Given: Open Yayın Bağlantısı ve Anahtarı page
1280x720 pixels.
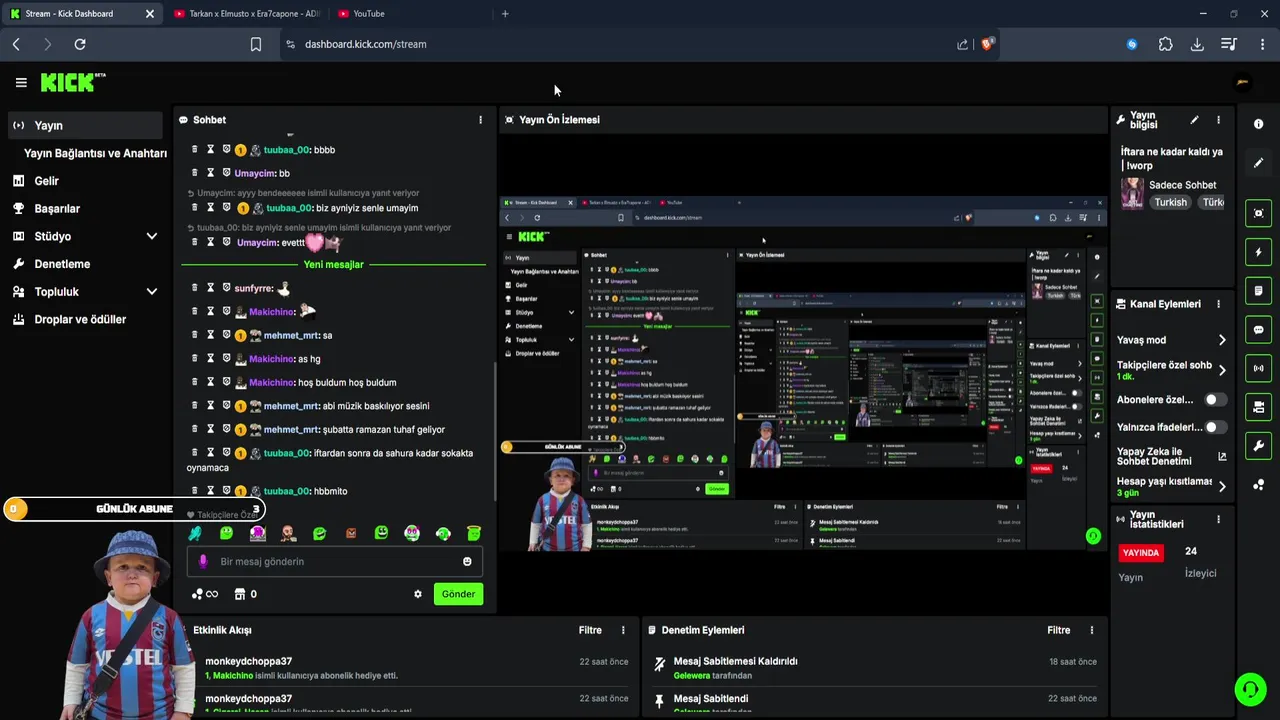Looking at the screenshot, I should click(x=95, y=153).
